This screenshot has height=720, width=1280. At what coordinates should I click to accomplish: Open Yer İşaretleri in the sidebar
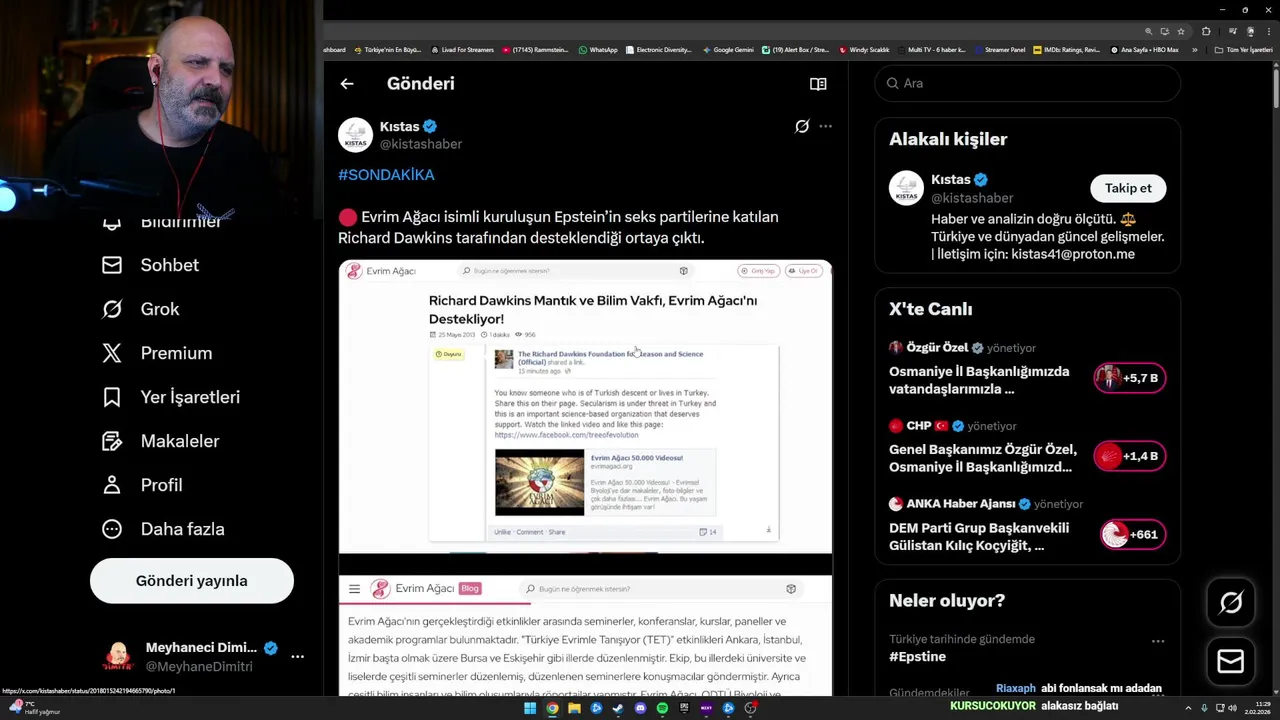tap(171, 397)
